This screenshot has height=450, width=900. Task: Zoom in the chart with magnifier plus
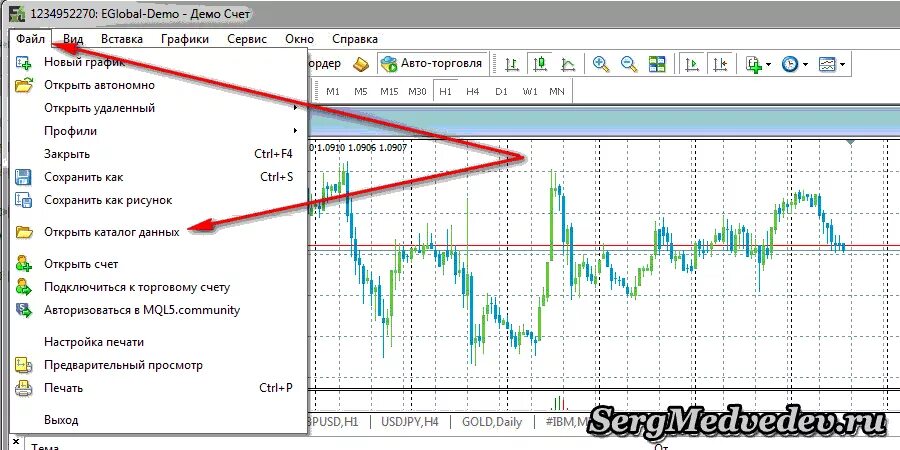[601, 64]
